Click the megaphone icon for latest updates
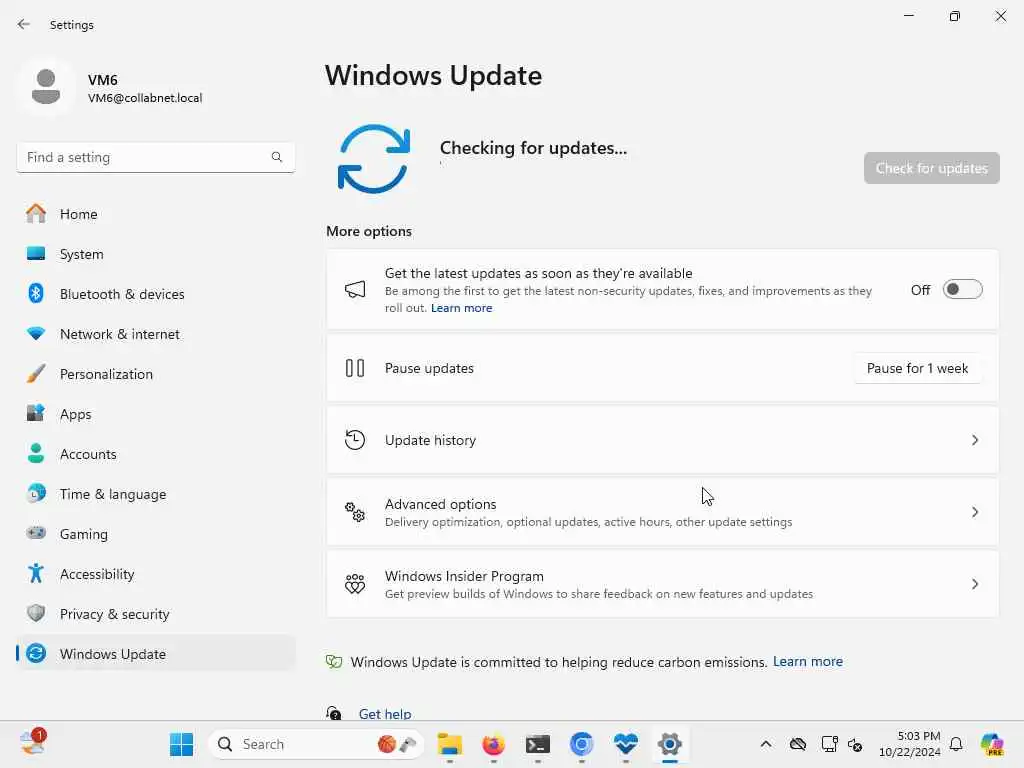This screenshot has width=1024, height=768. [x=355, y=290]
